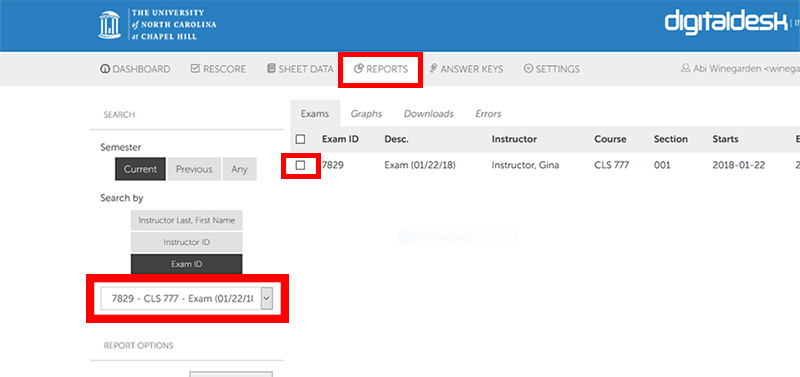The width and height of the screenshot is (800, 377).
Task: Select the Current semester option
Action: pyautogui.click(x=140, y=169)
